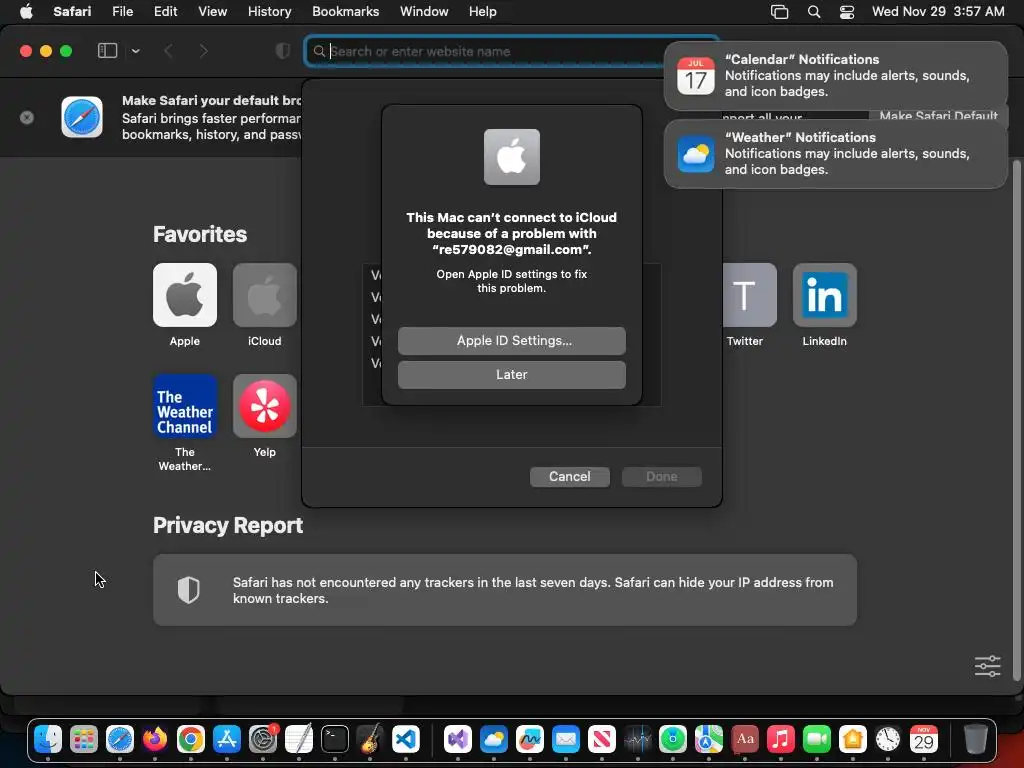Click Apple ID Settings… button
Screen dimensions: 1024x768
511,340
